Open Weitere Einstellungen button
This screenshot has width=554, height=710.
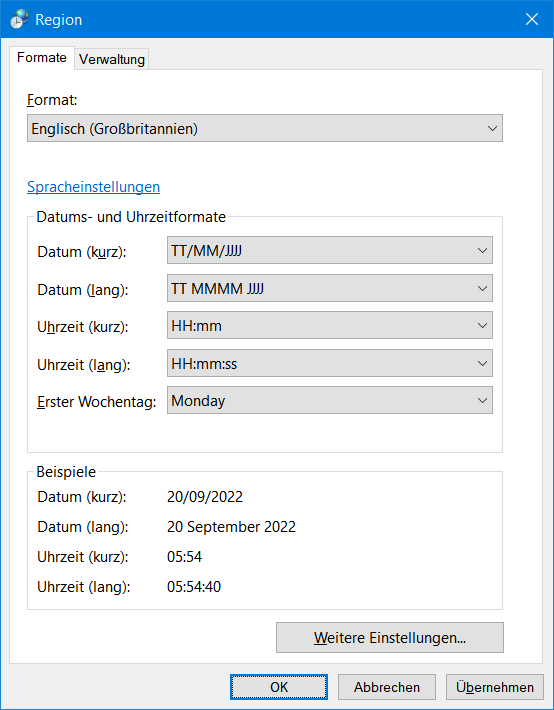390,638
